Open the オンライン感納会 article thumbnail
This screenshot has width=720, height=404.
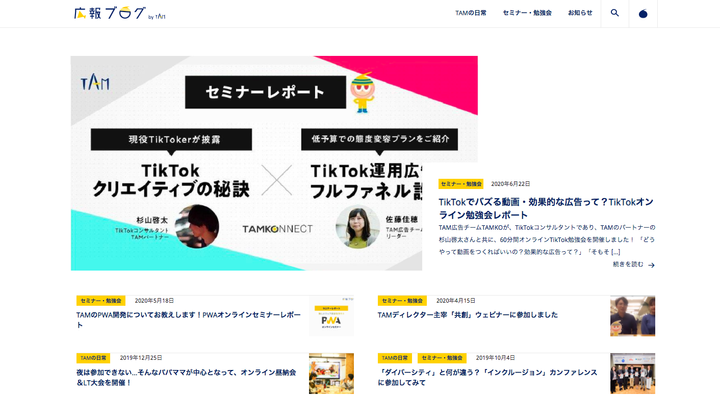pos(331,373)
